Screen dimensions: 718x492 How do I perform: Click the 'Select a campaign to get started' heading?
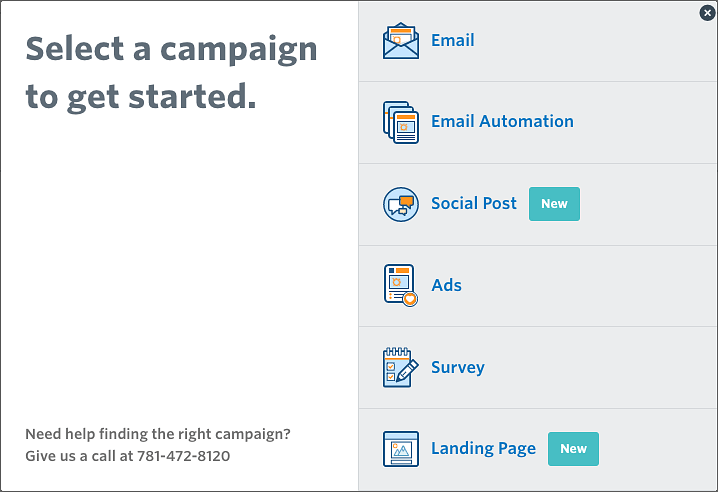click(x=171, y=73)
